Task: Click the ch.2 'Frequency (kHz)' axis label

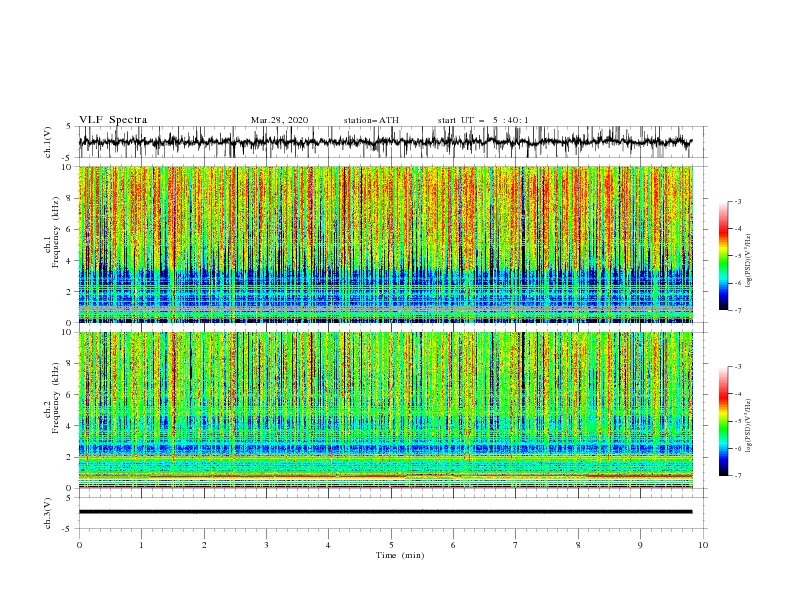Action: click(55, 397)
